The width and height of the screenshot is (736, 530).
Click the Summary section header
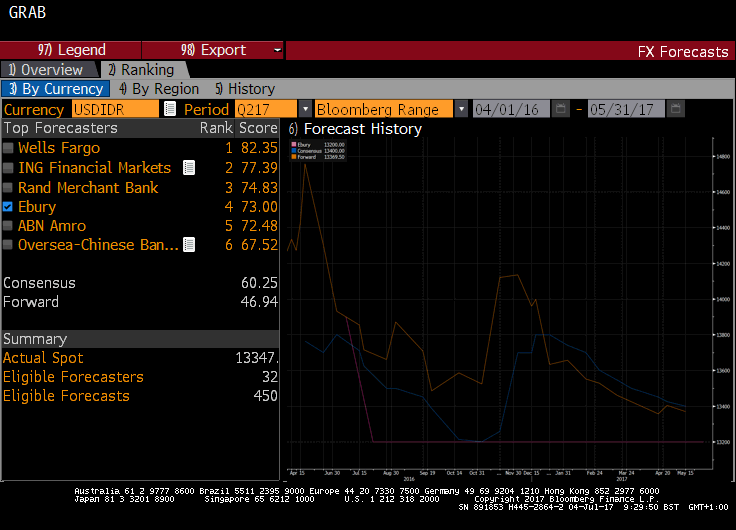point(140,339)
